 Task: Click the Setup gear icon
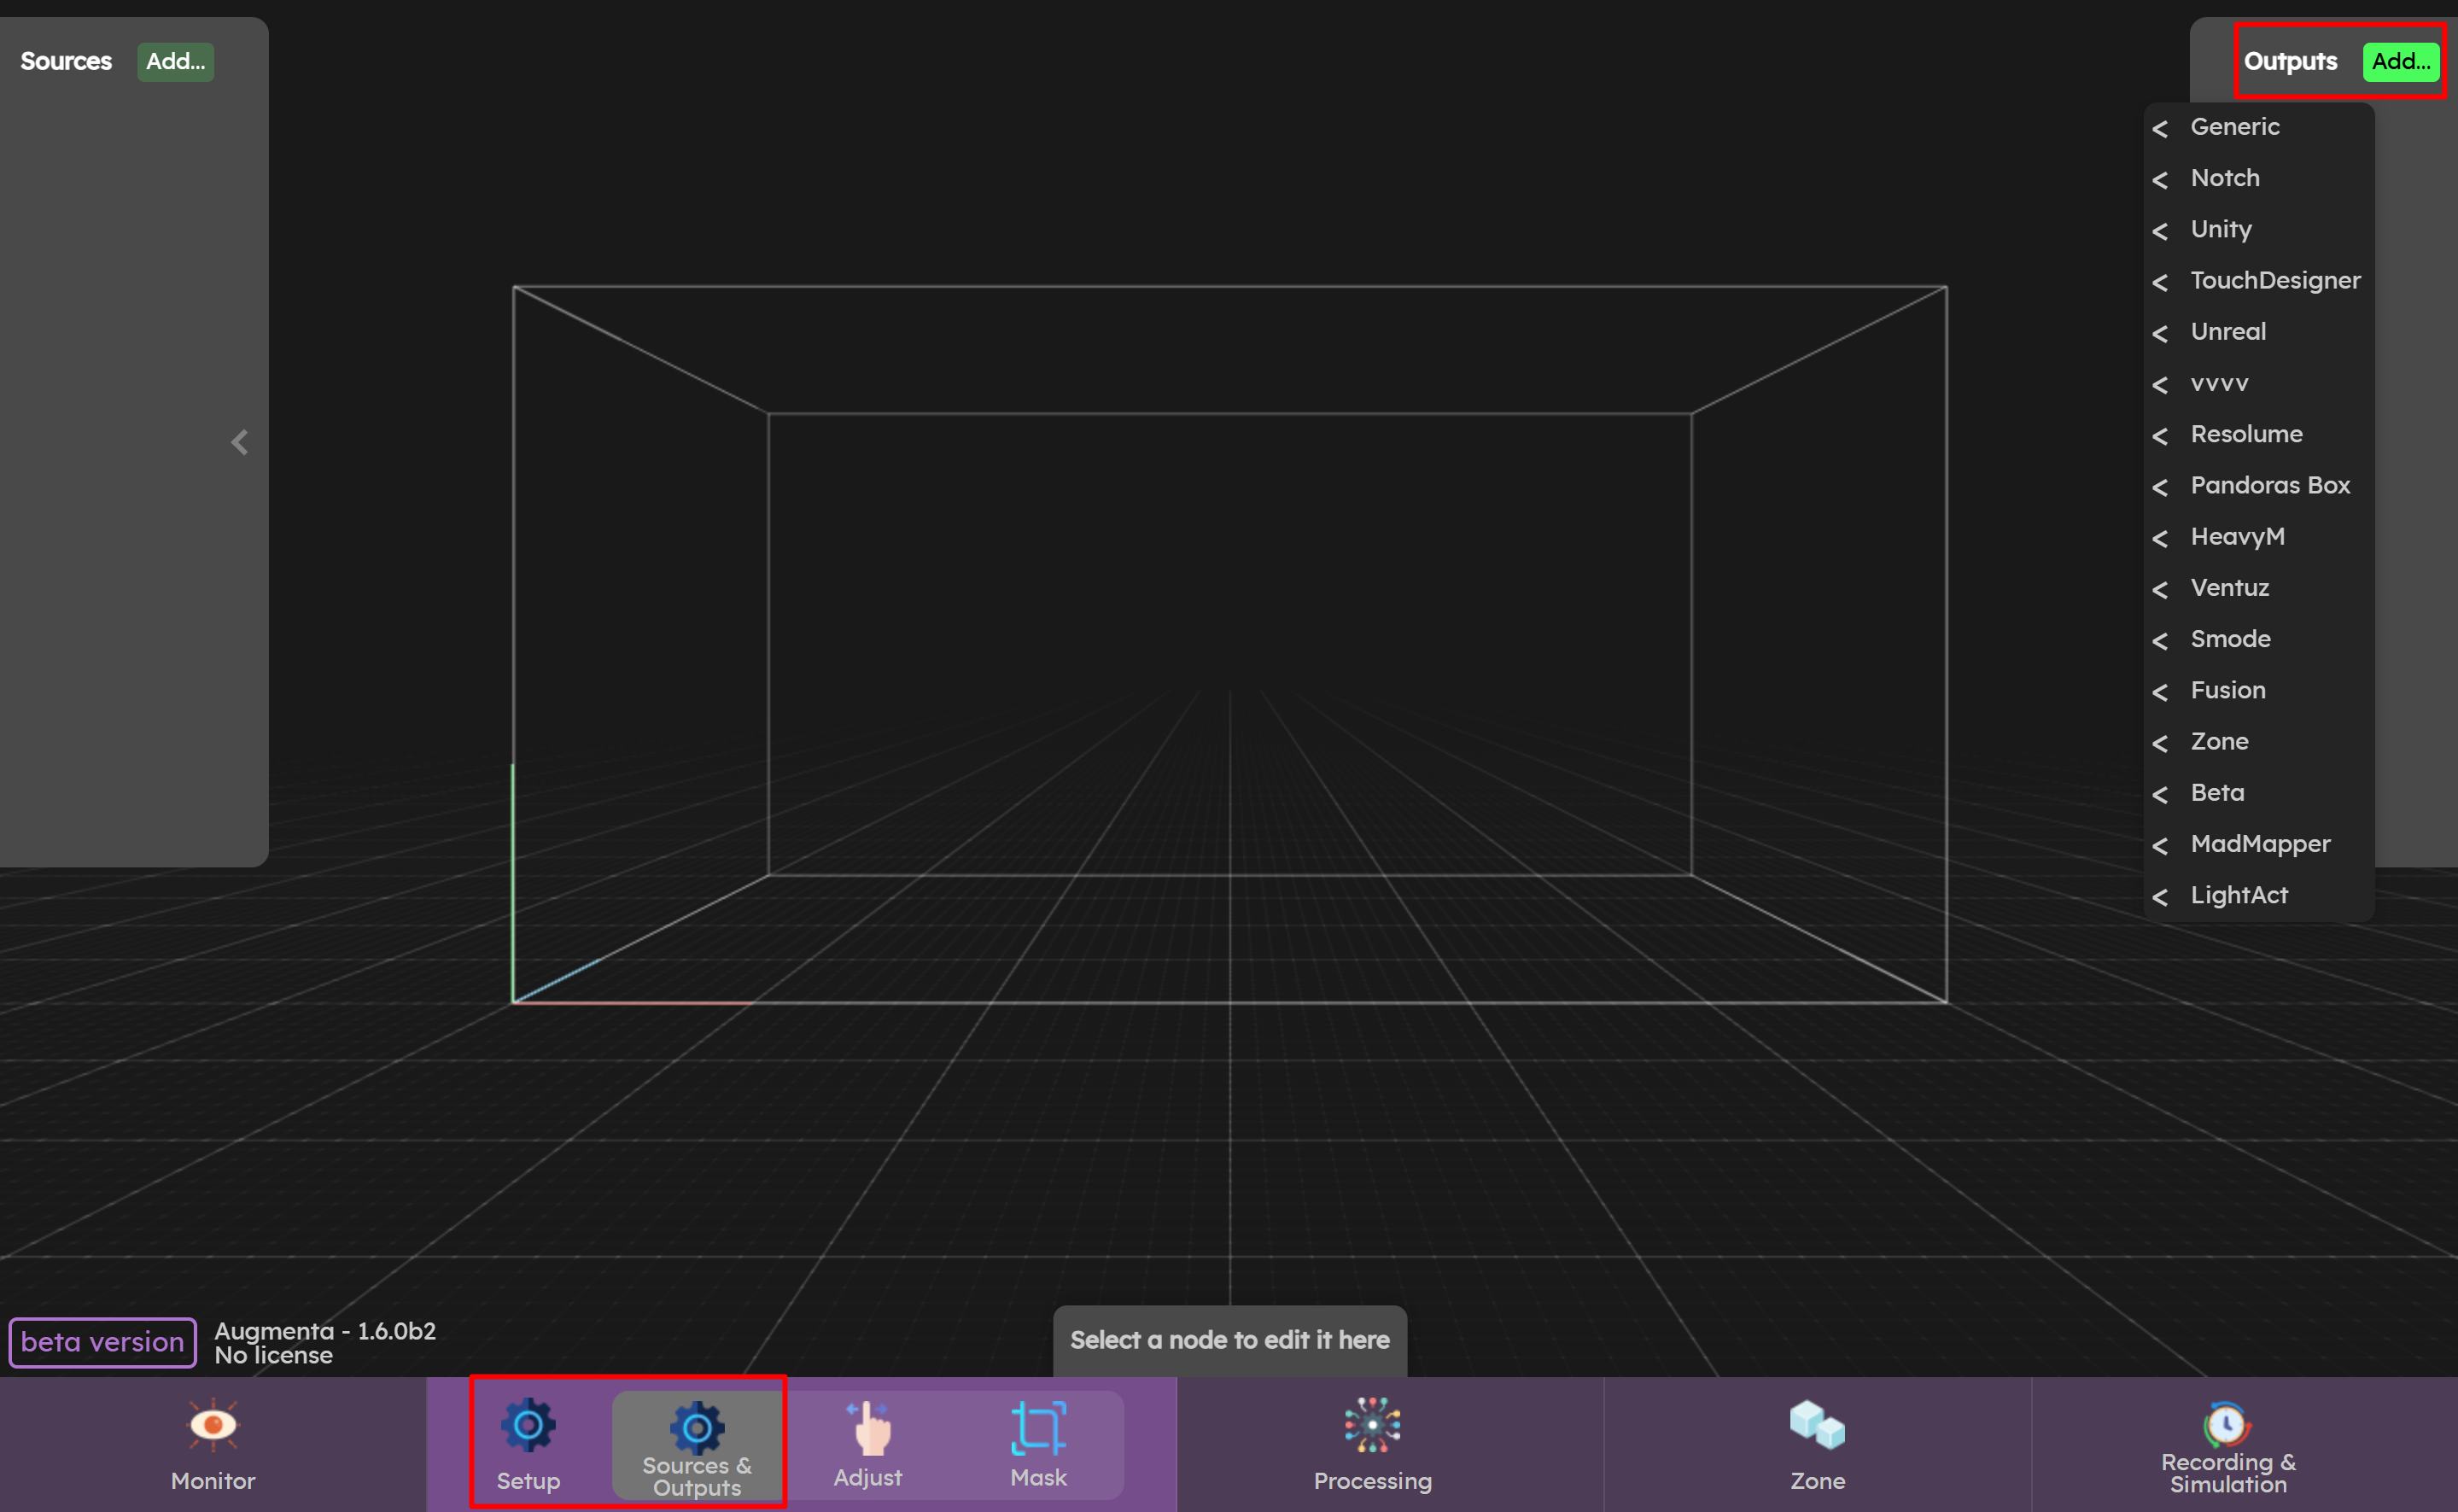click(528, 1425)
